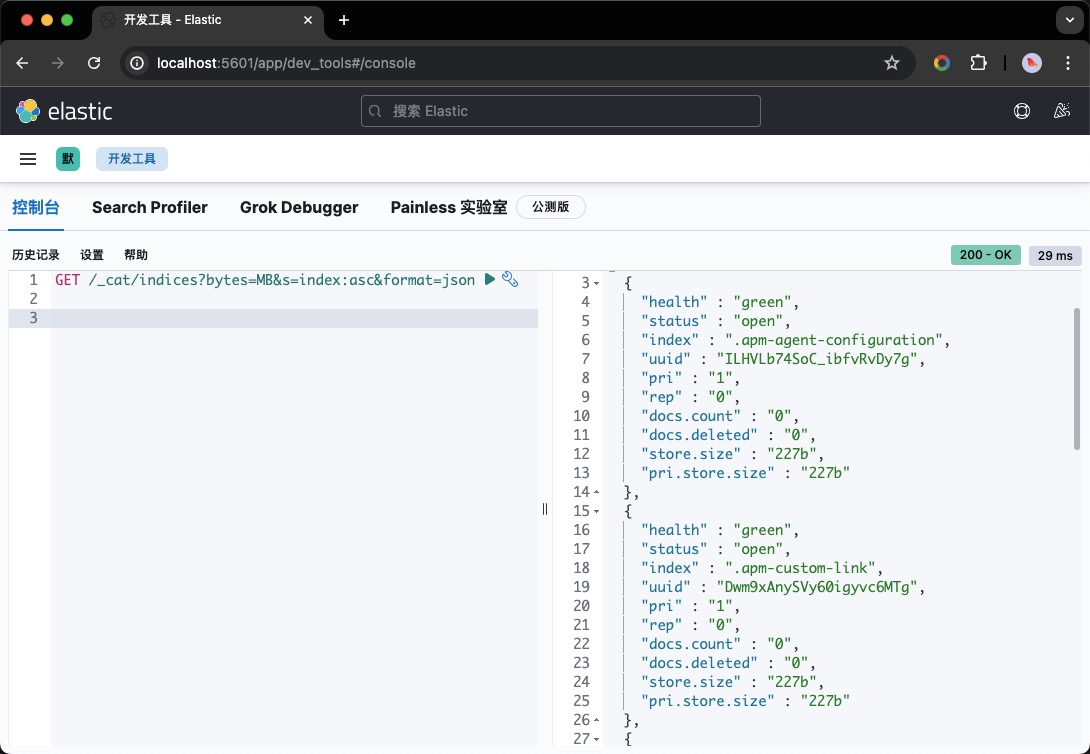Image resolution: width=1090 pixels, height=754 pixels.
Task: Click the party popper what's-new icon
Action: (x=1061, y=111)
